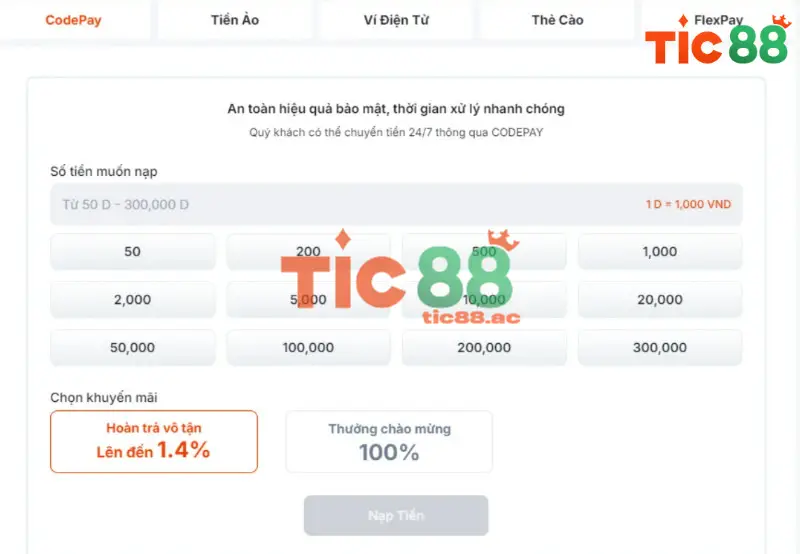Focus the deposit amount input field

[396, 204]
